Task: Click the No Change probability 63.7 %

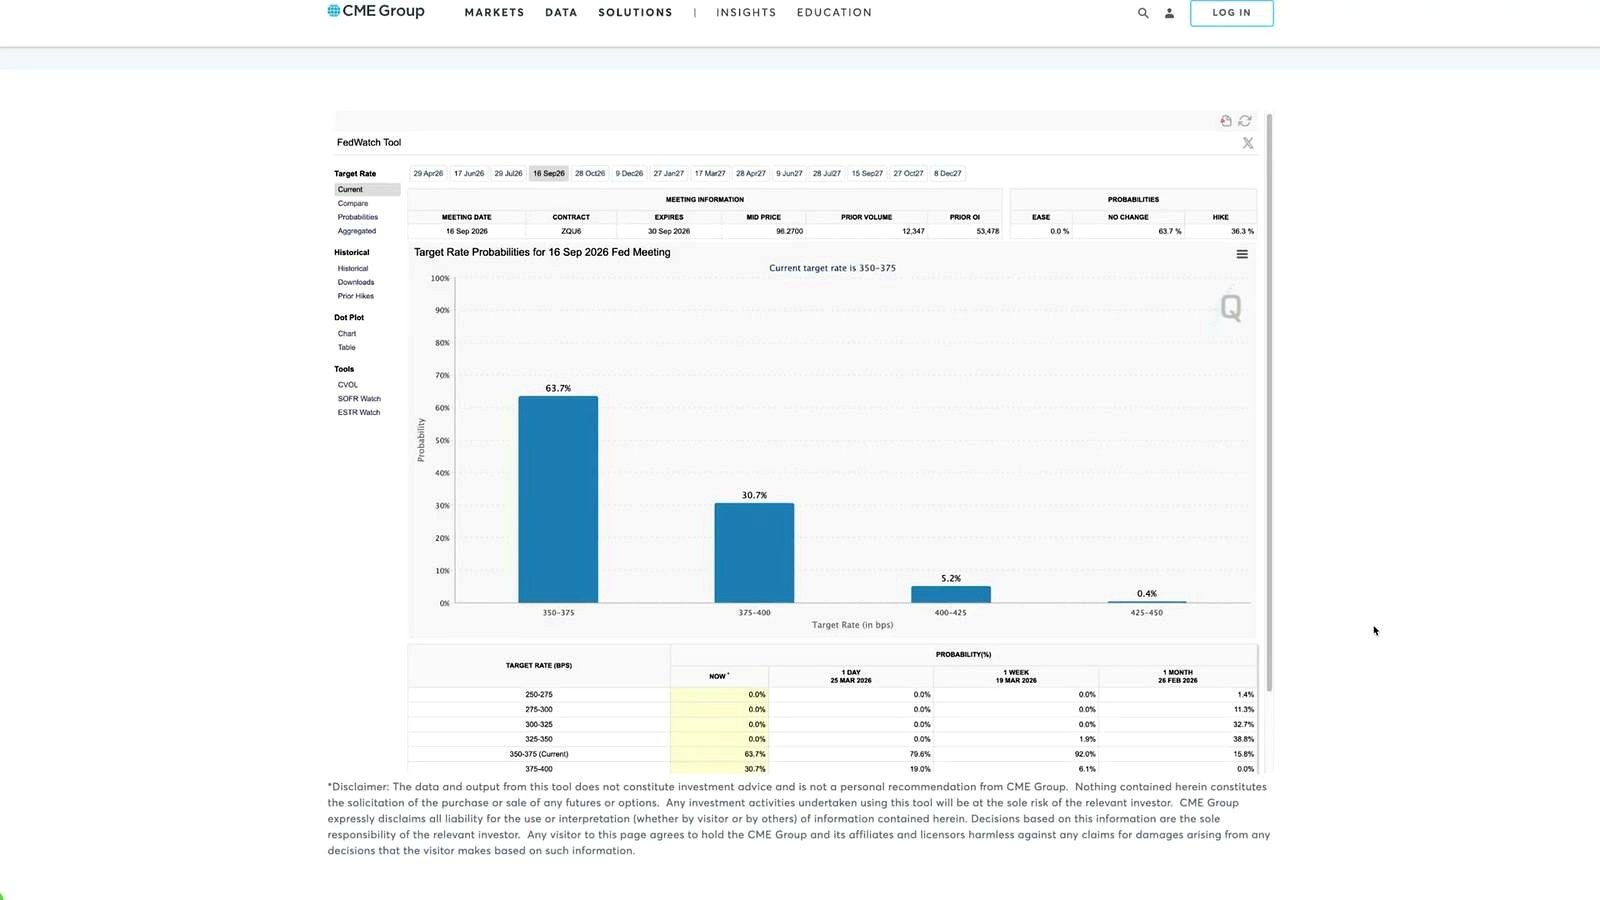Action: [1170, 231]
